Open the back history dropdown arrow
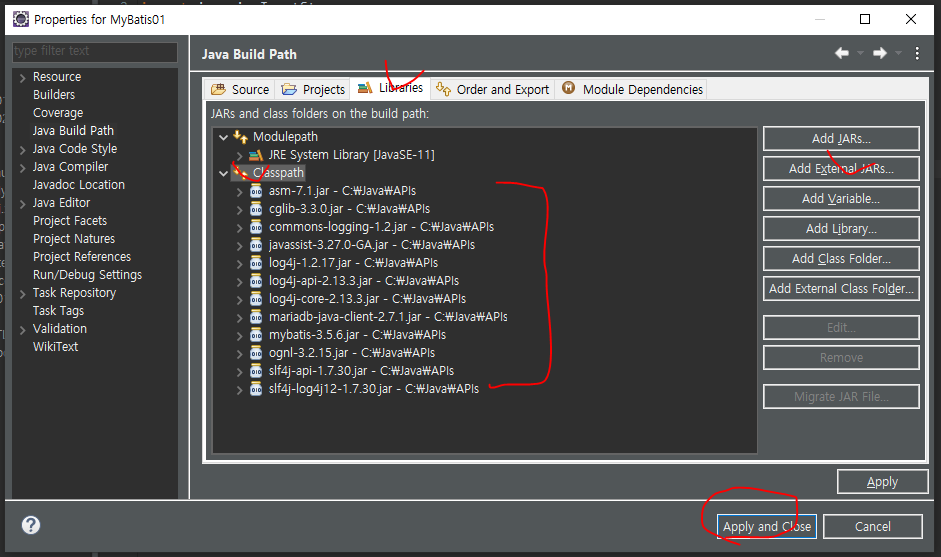The height and width of the screenshot is (557, 941). [860, 53]
